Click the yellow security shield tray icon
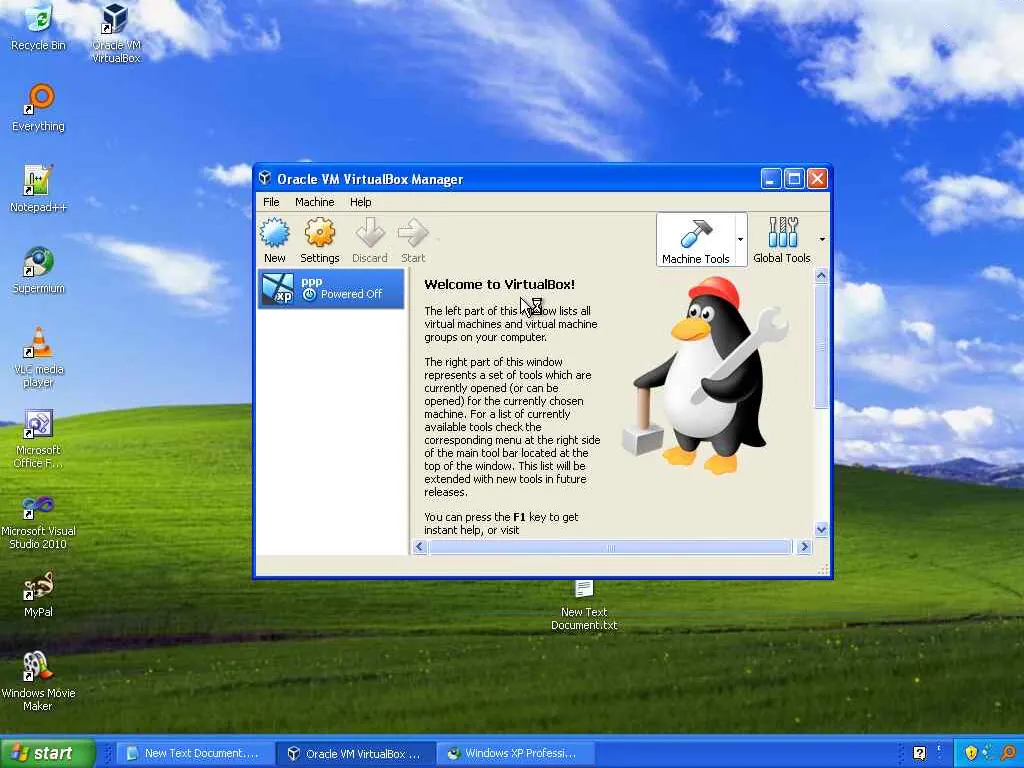Screen dimensions: 1024x768 pos(971,754)
